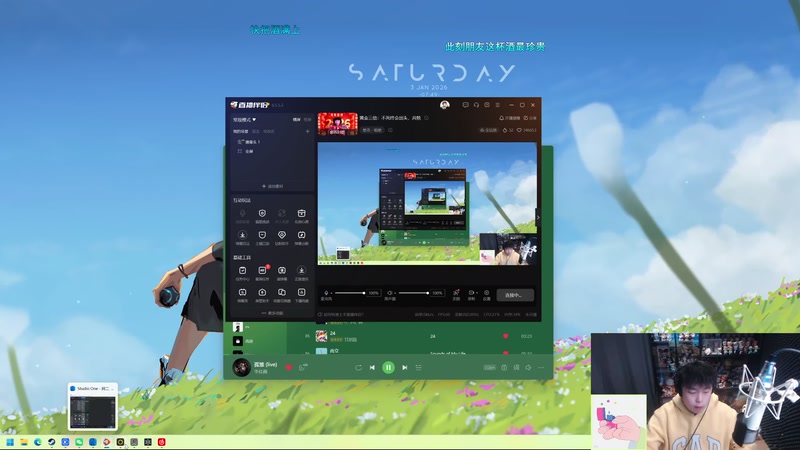
Task: Open the headset support icon in 直播伴侣 title bar
Action: click(x=476, y=105)
